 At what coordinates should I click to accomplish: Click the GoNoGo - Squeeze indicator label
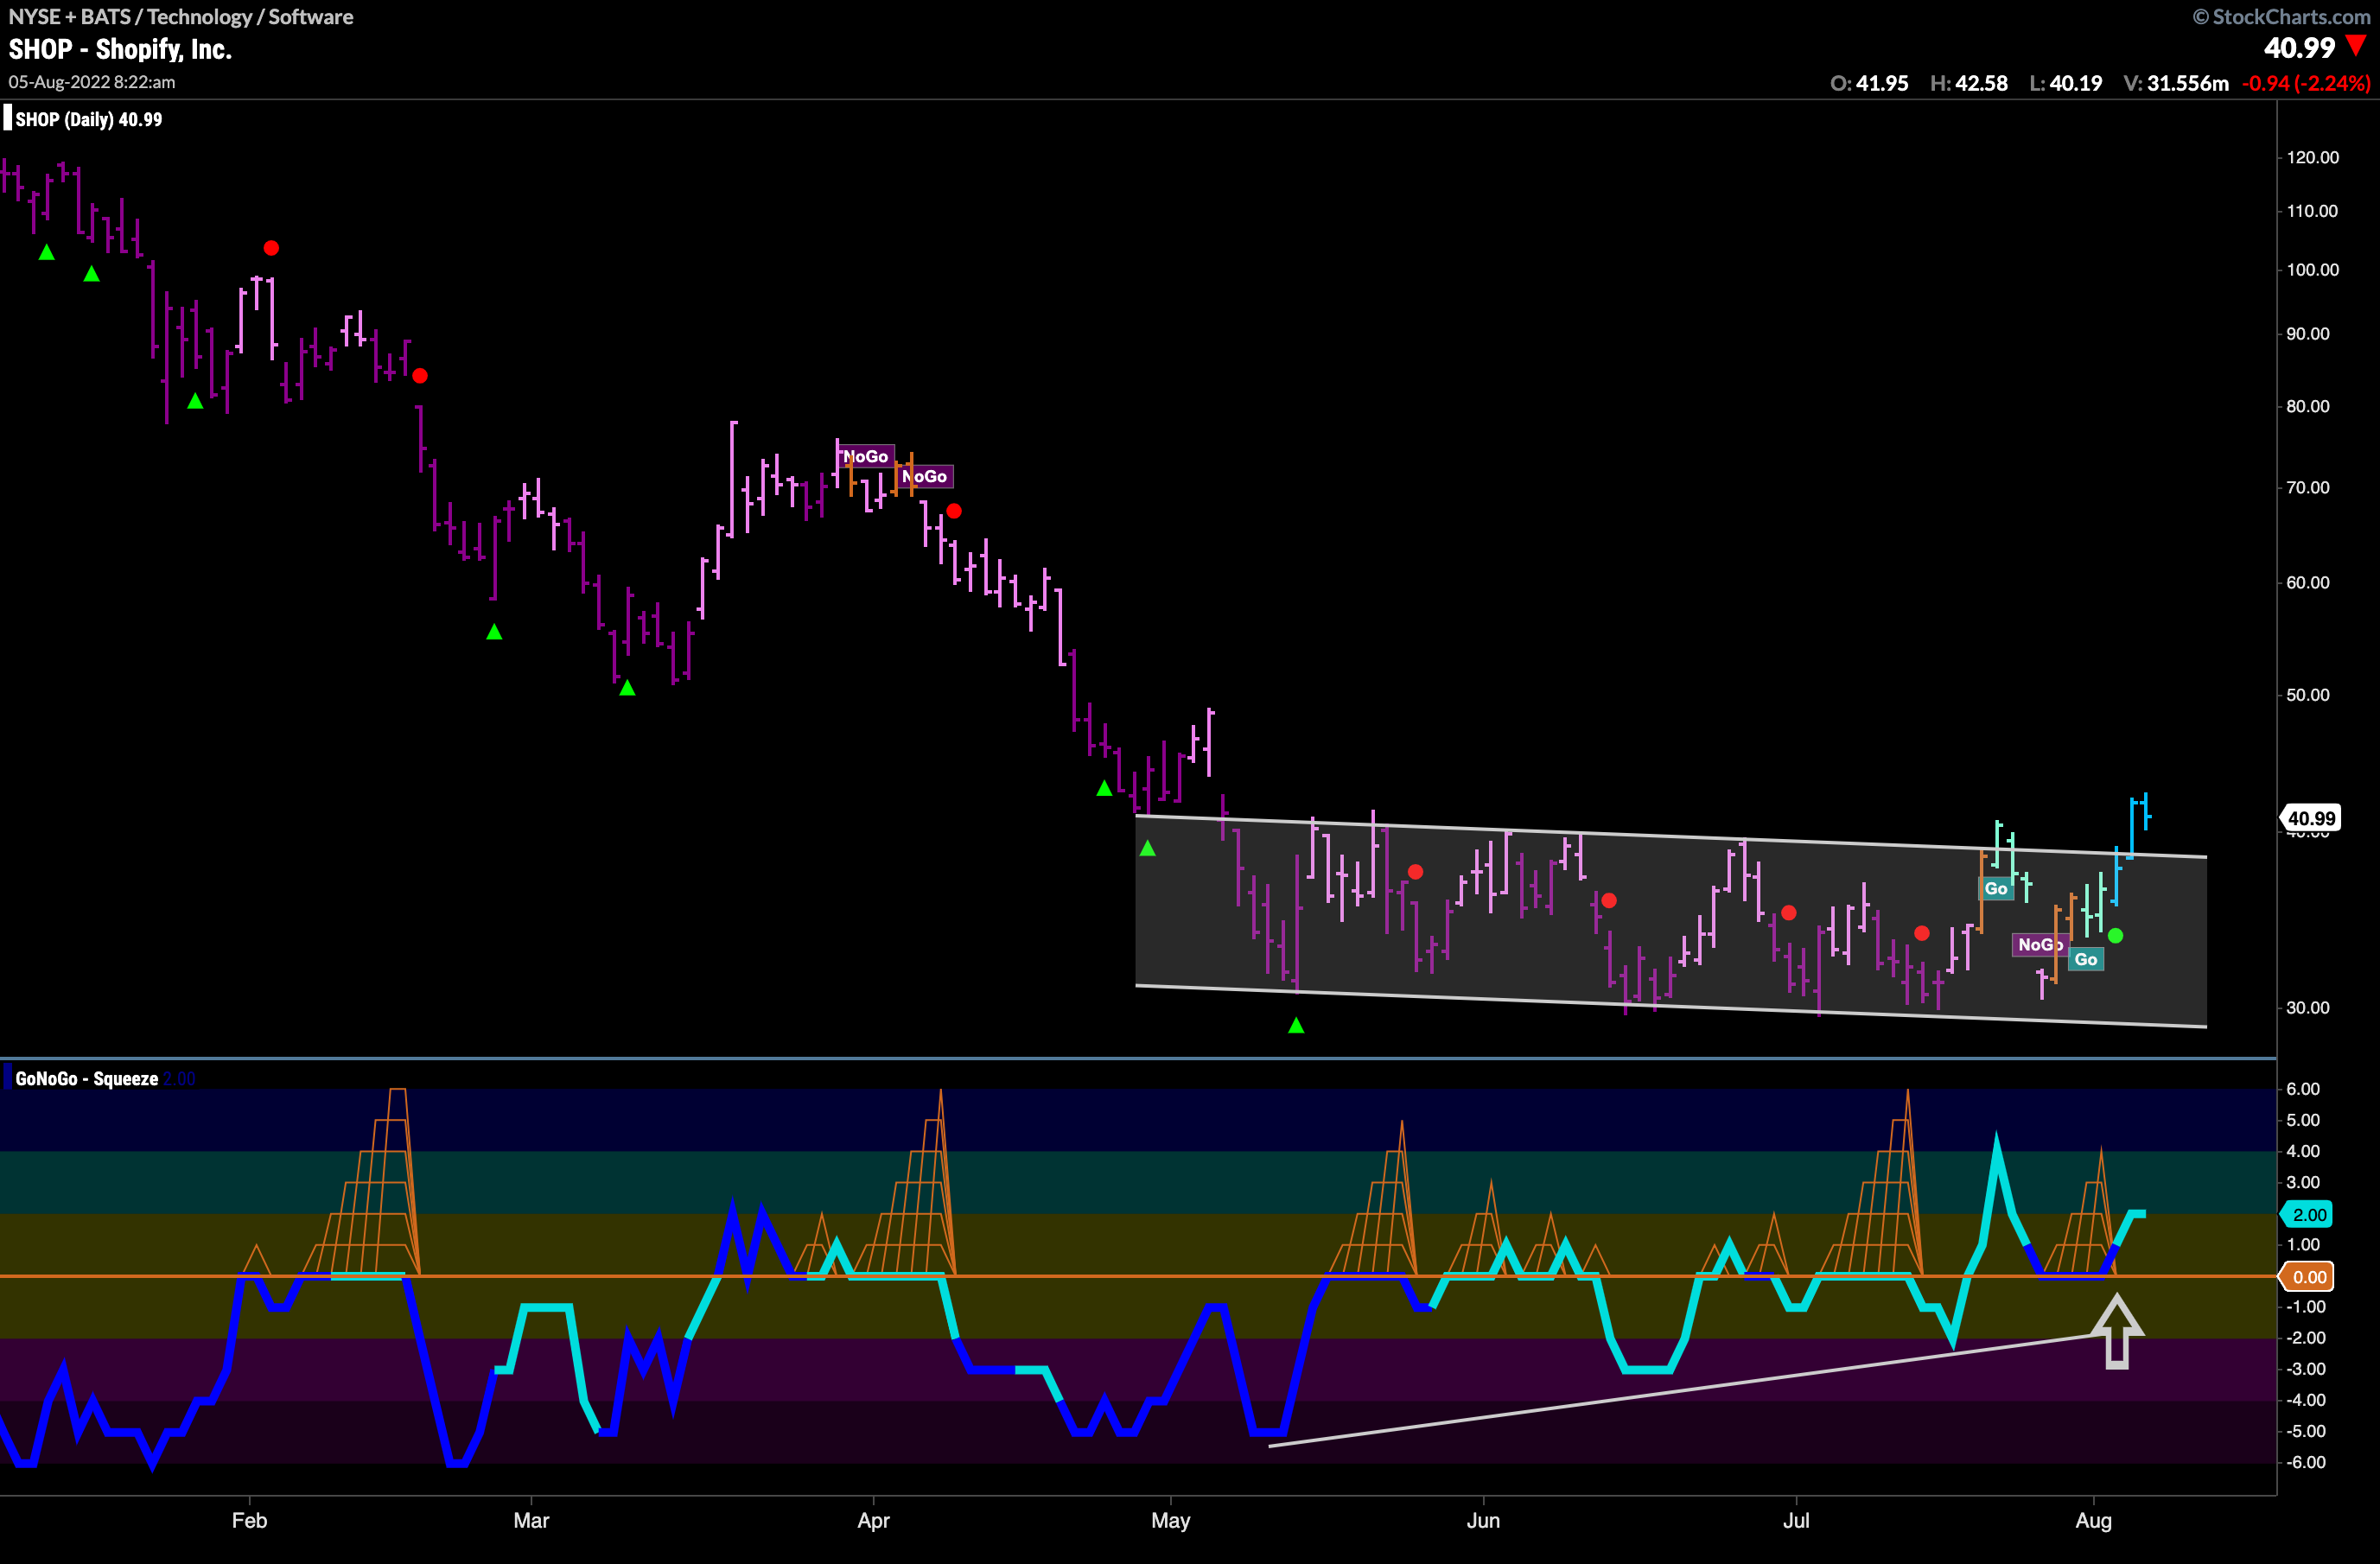tap(86, 1078)
